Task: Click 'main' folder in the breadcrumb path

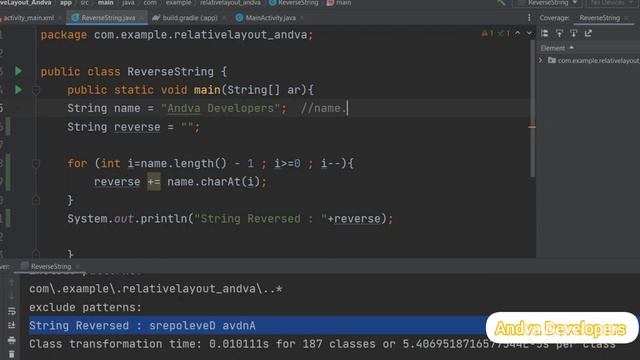Action: [x=105, y=3]
